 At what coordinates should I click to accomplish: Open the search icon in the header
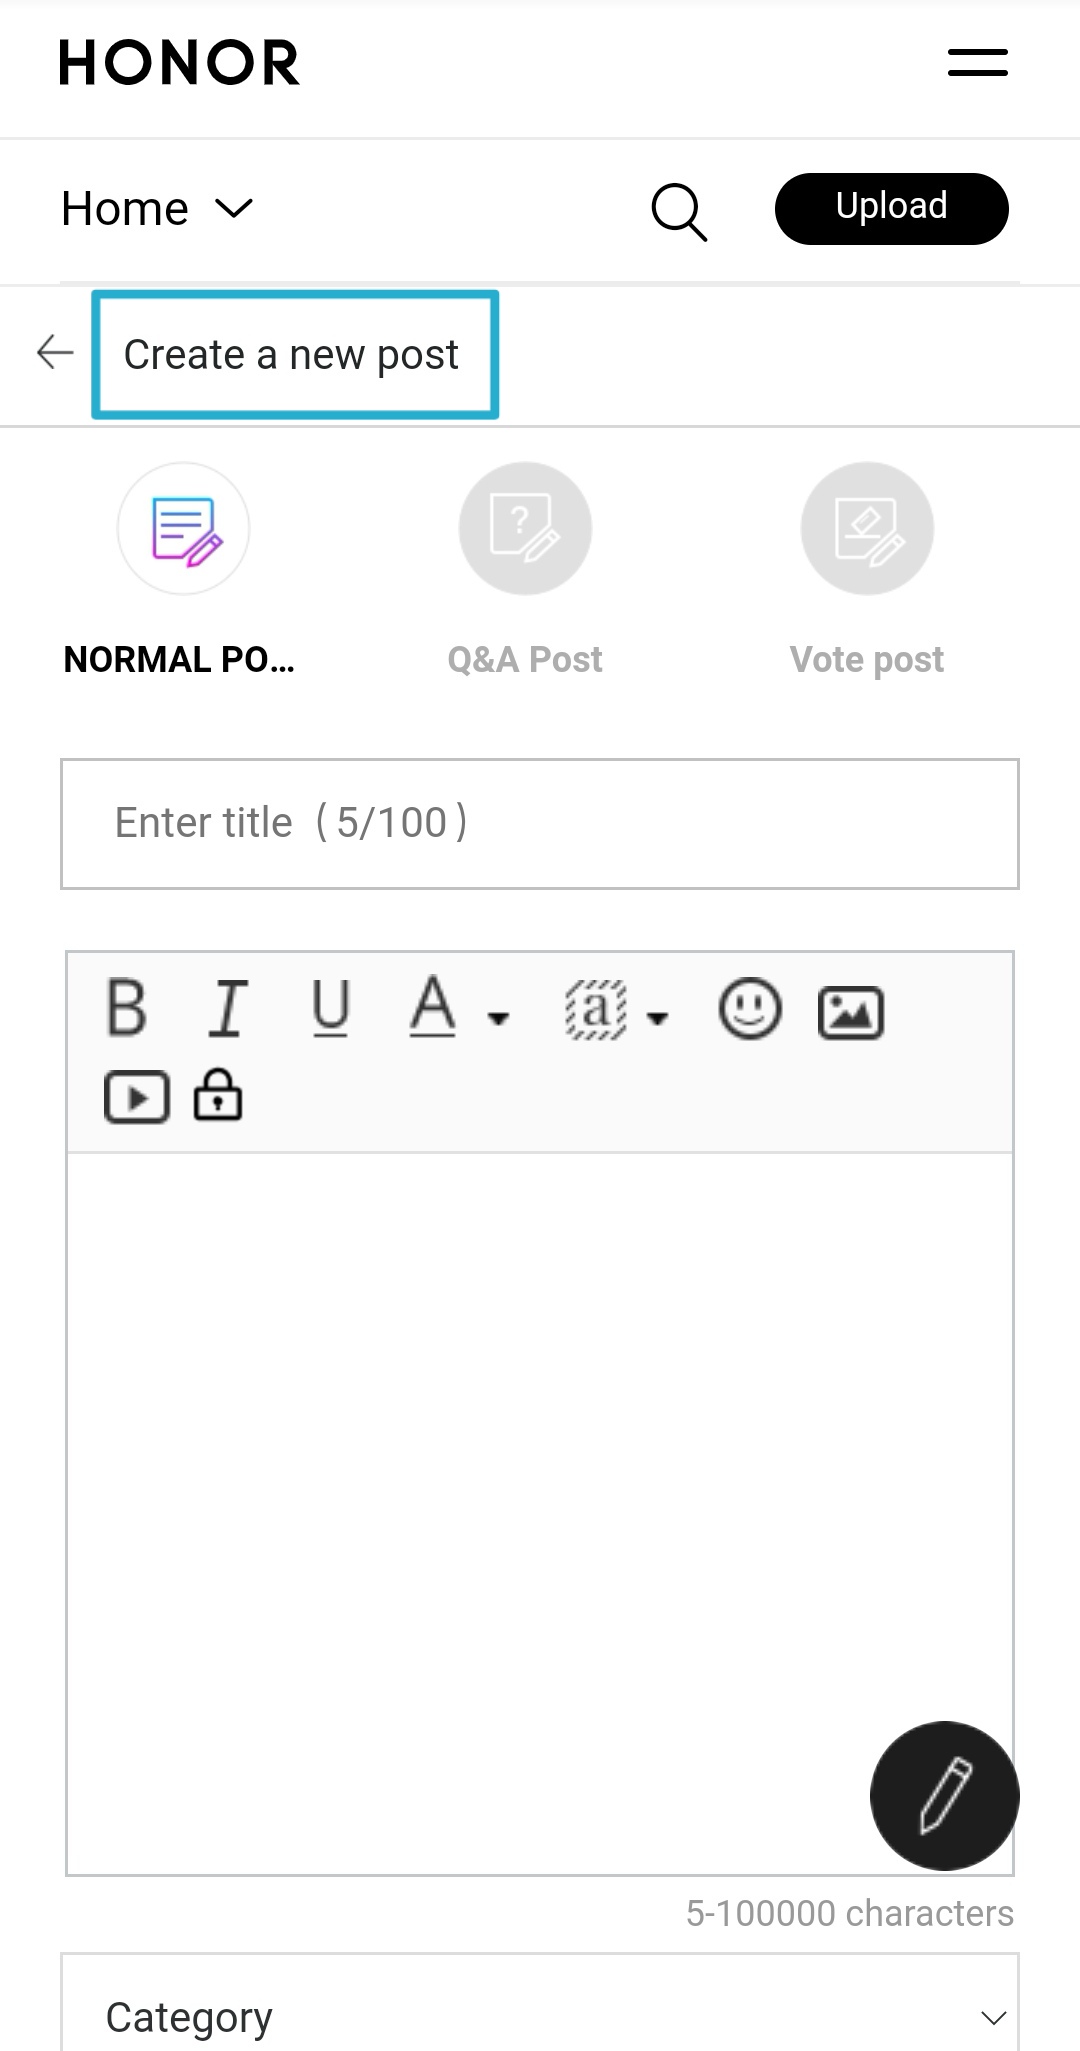679,212
